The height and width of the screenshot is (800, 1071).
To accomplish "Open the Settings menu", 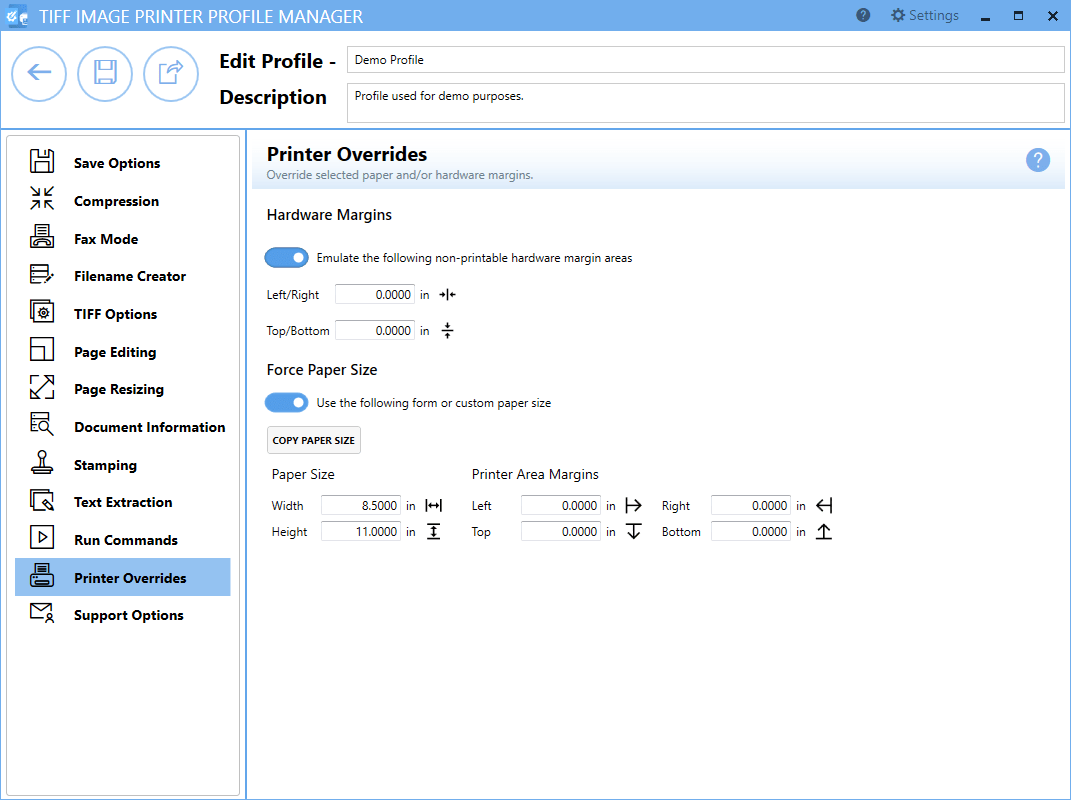I will click(x=924, y=15).
